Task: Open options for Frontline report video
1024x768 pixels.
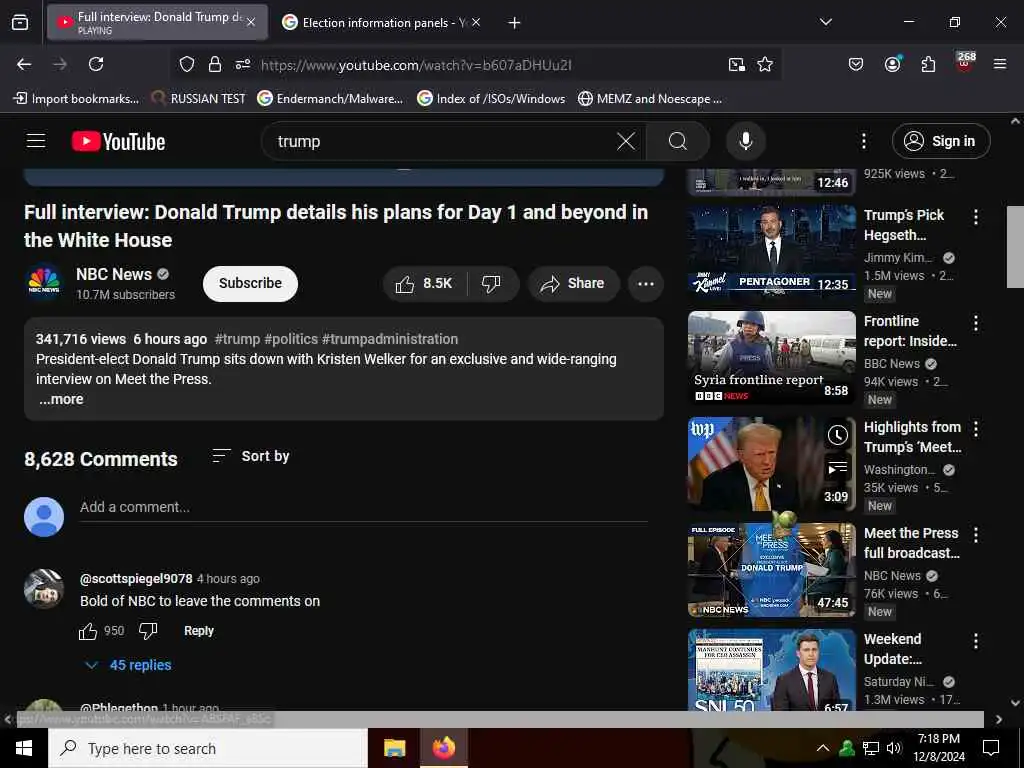Action: click(x=976, y=323)
